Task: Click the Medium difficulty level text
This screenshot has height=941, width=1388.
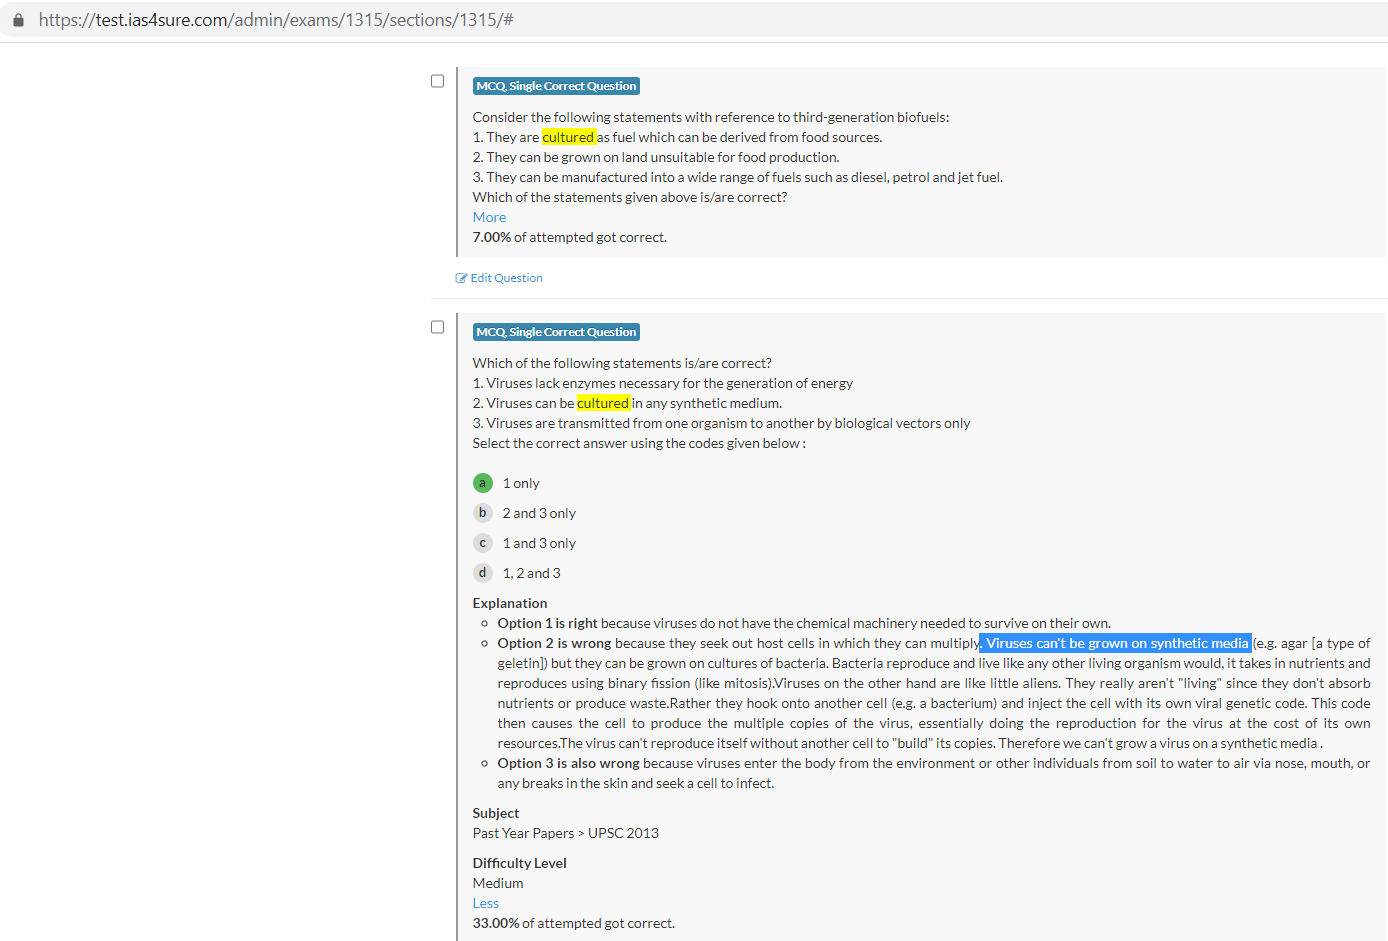Action: (498, 883)
